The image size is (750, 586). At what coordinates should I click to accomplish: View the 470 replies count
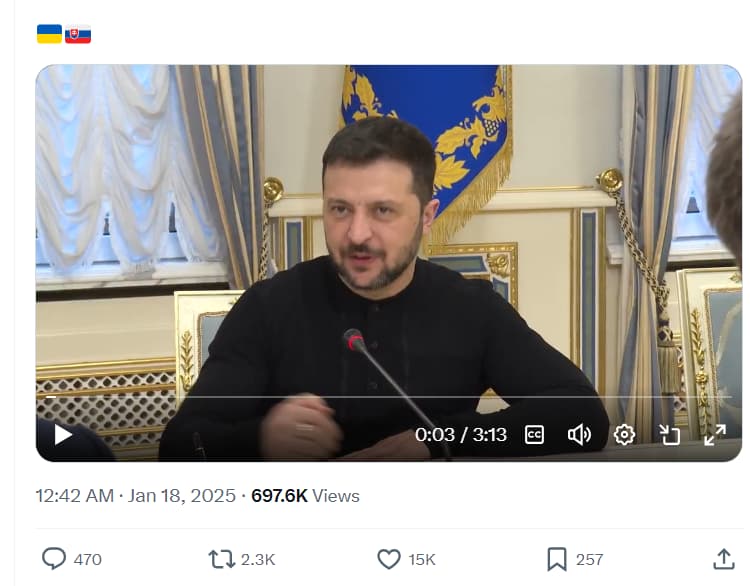88,559
